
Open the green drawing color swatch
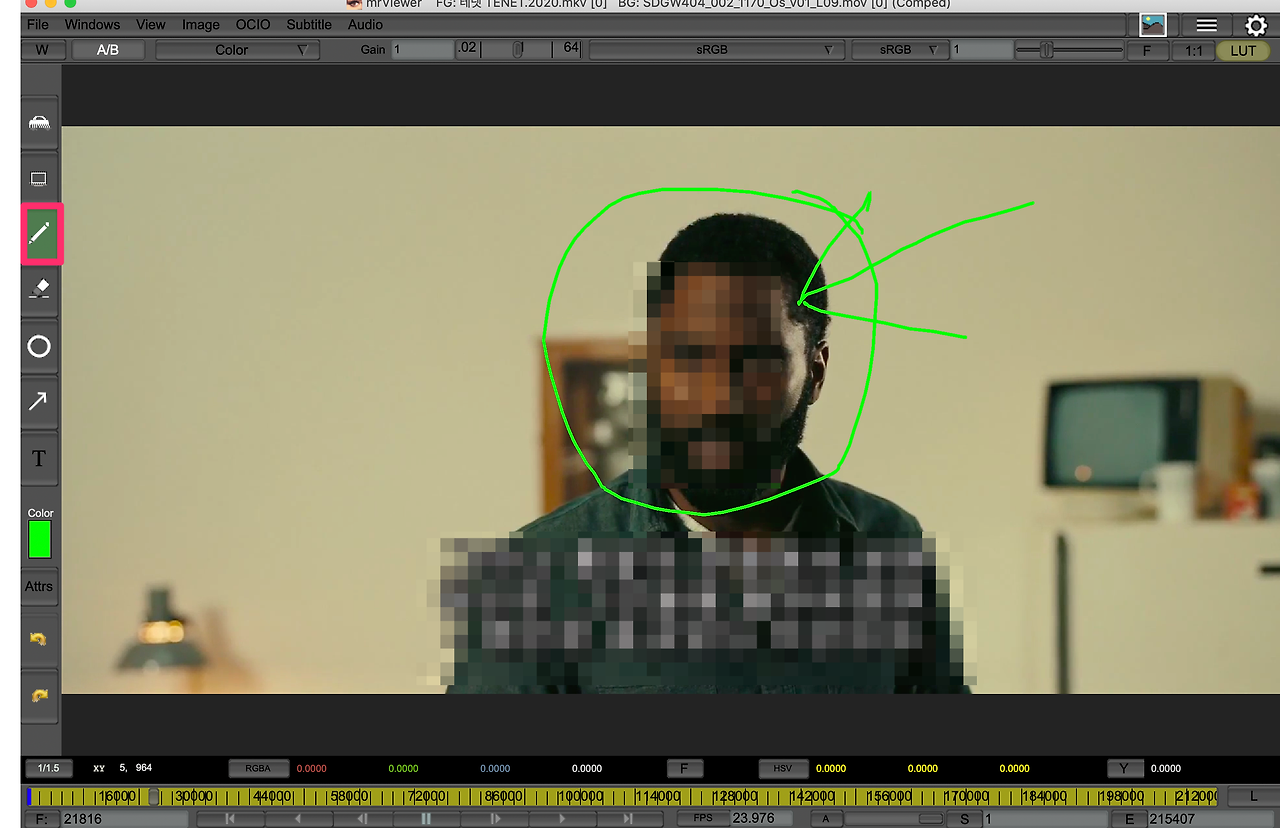(x=40, y=539)
